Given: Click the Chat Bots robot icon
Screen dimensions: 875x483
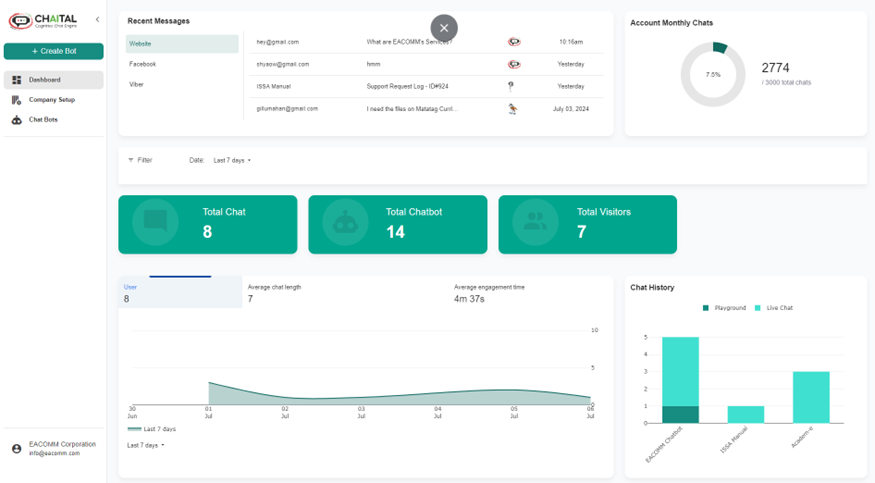Looking at the screenshot, I should click(17, 120).
